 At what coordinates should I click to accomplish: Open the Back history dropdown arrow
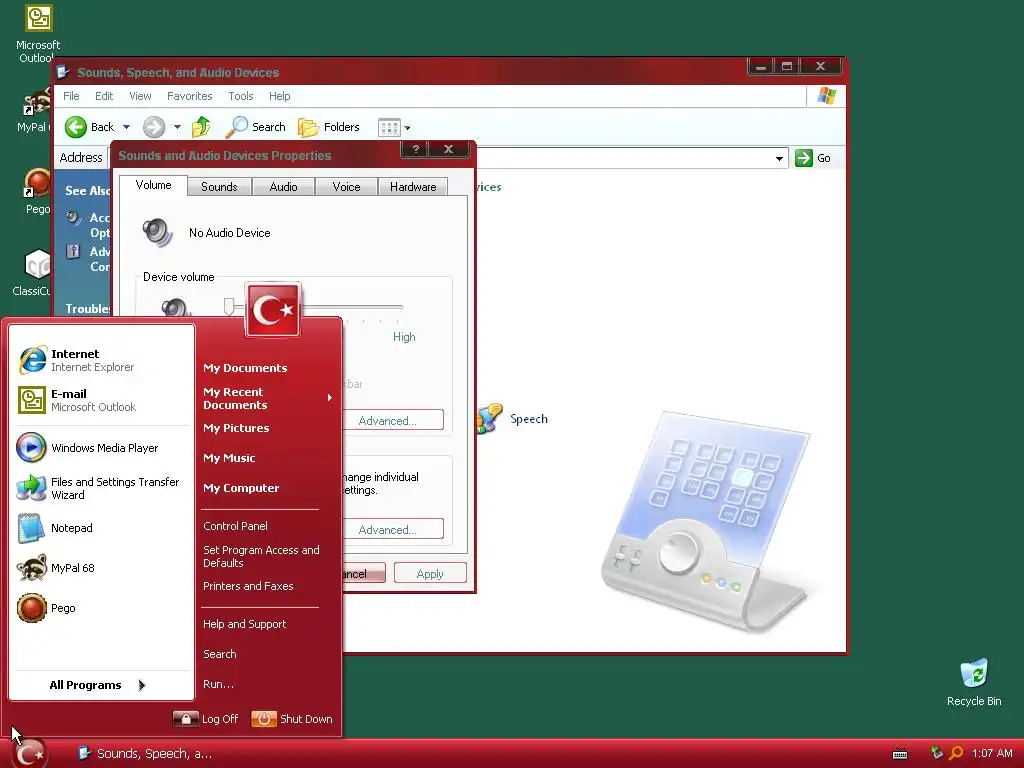point(127,127)
